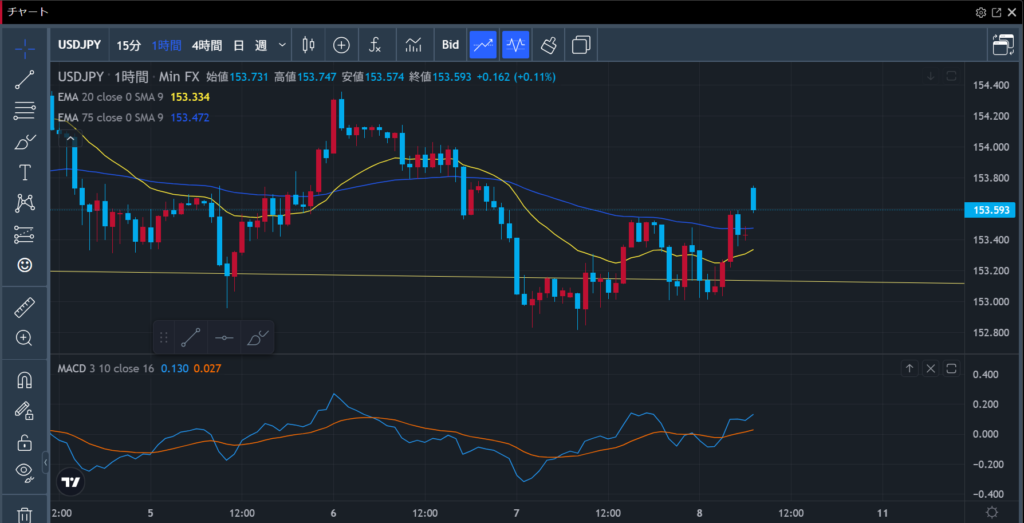The image size is (1024, 523).
Task: Hide all drawings with eye icon
Action: 25,471
